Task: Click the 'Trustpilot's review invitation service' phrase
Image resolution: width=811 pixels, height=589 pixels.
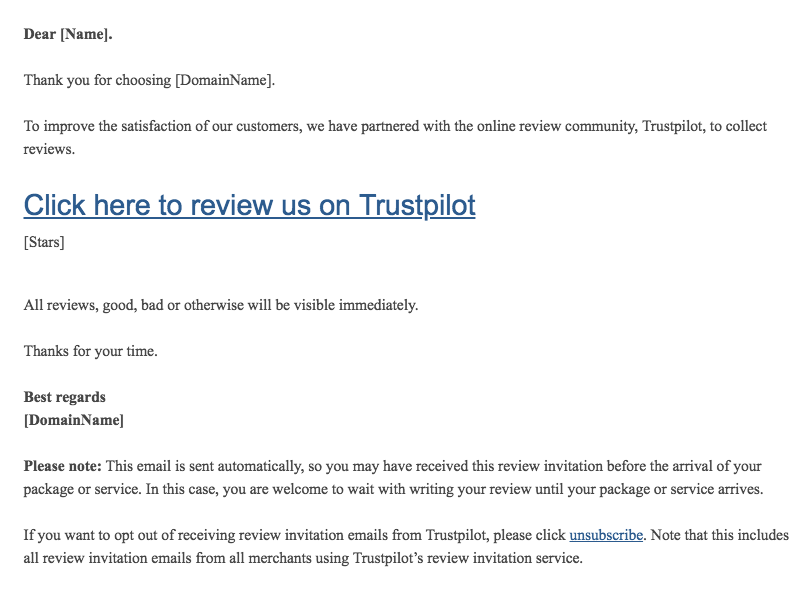Action: pyautogui.click(x=468, y=558)
